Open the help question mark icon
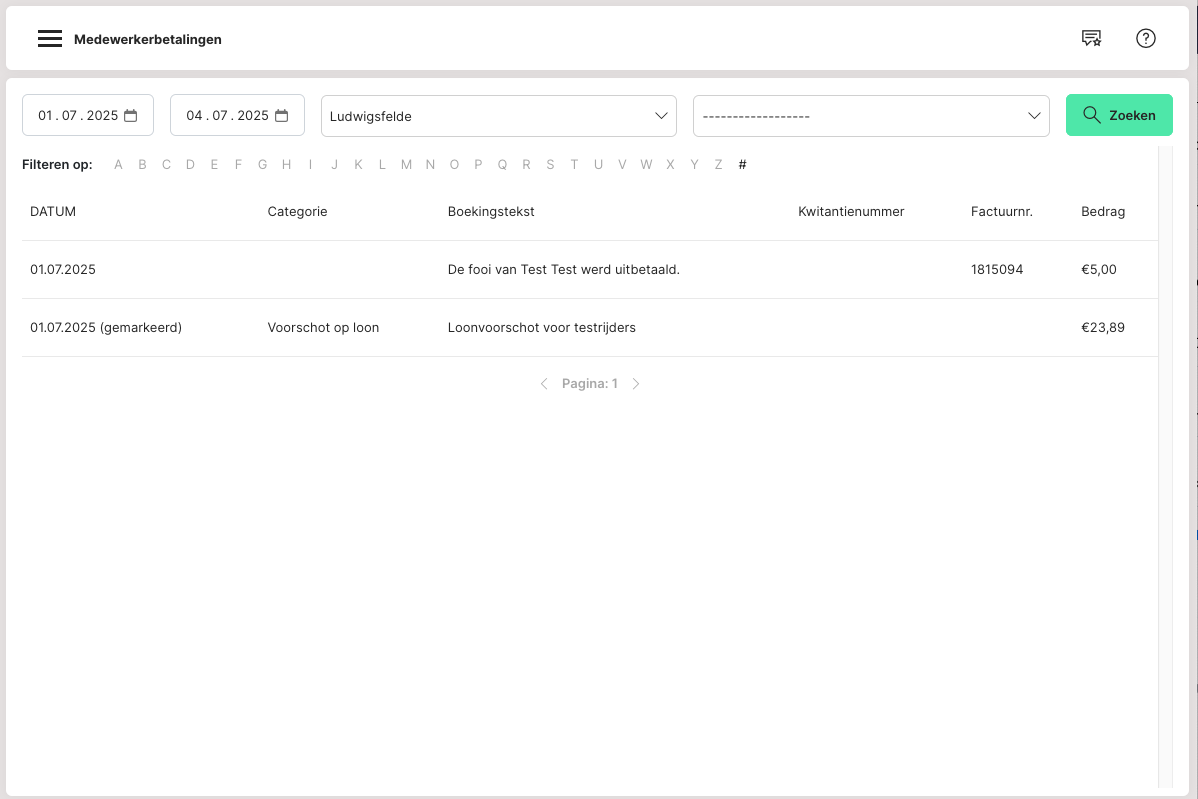Screen dimensions: 1198x799 (1145, 38)
